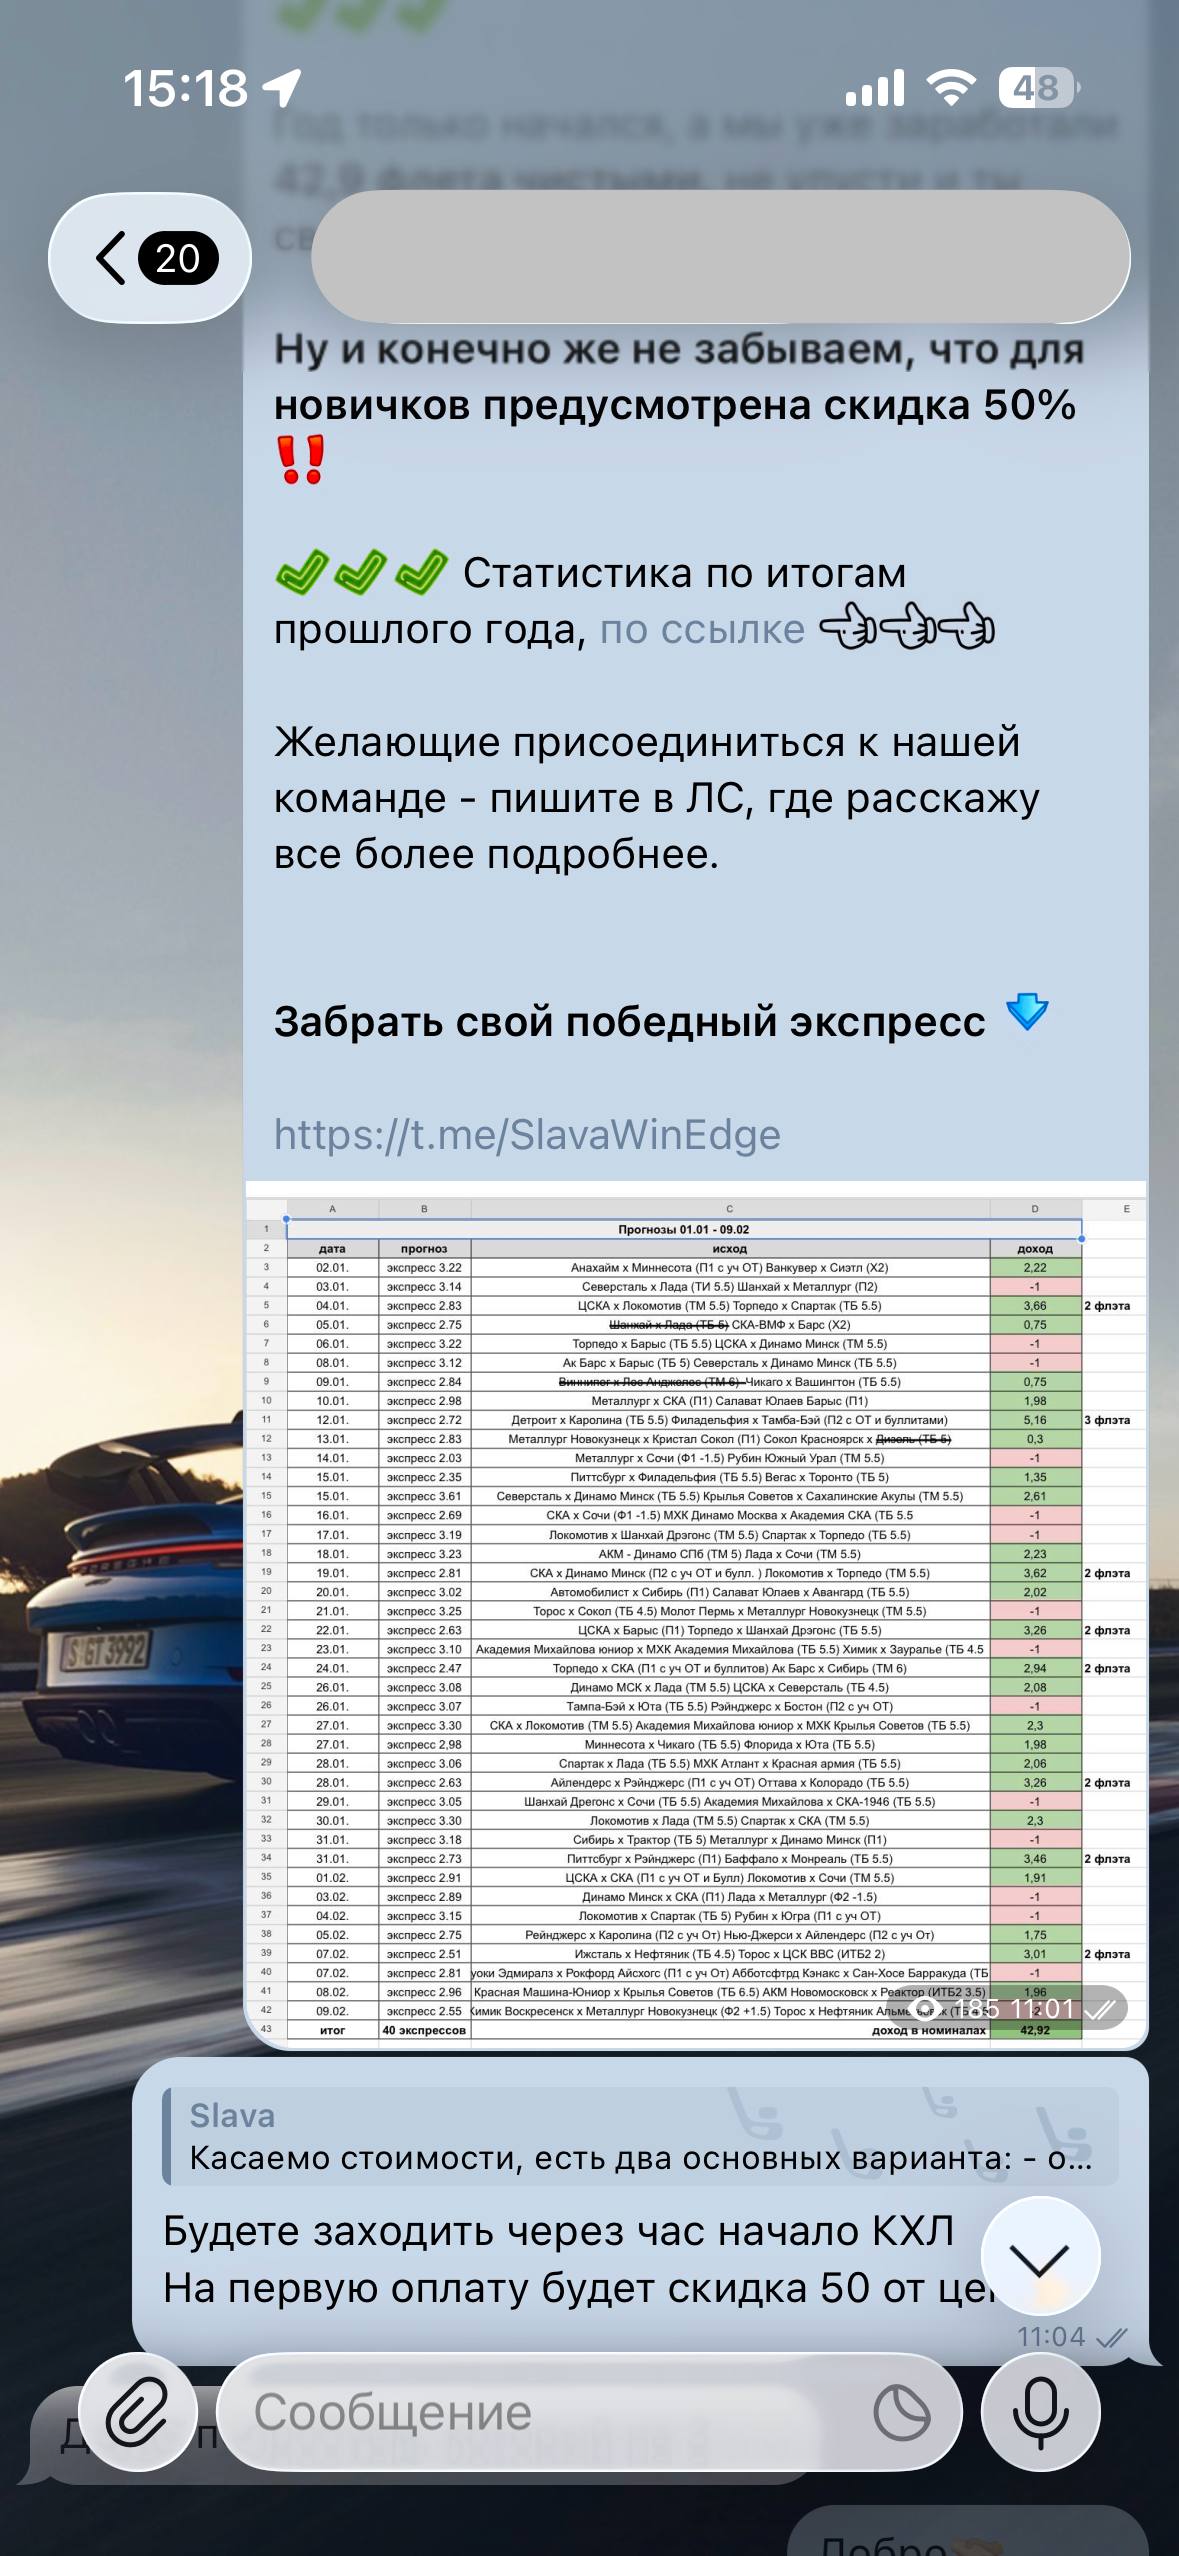Tap the red double exclamation emoji
The image size is (1179, 2556).
[x=300, y=460]
